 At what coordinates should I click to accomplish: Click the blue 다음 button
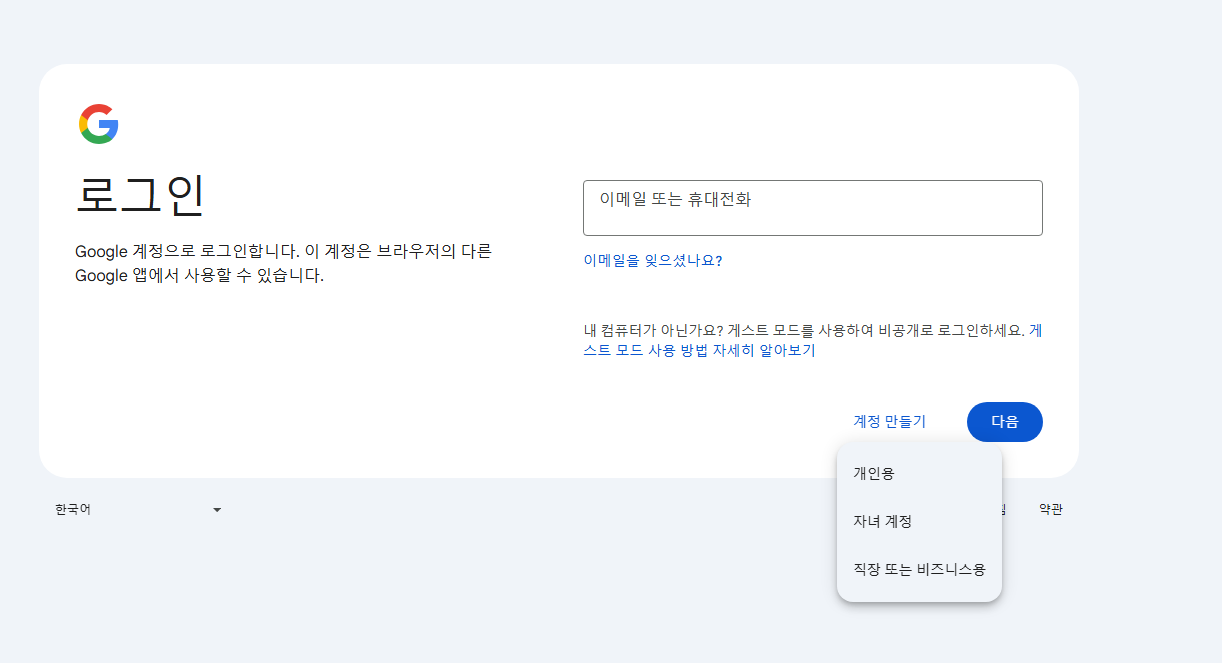point(1004,422)
